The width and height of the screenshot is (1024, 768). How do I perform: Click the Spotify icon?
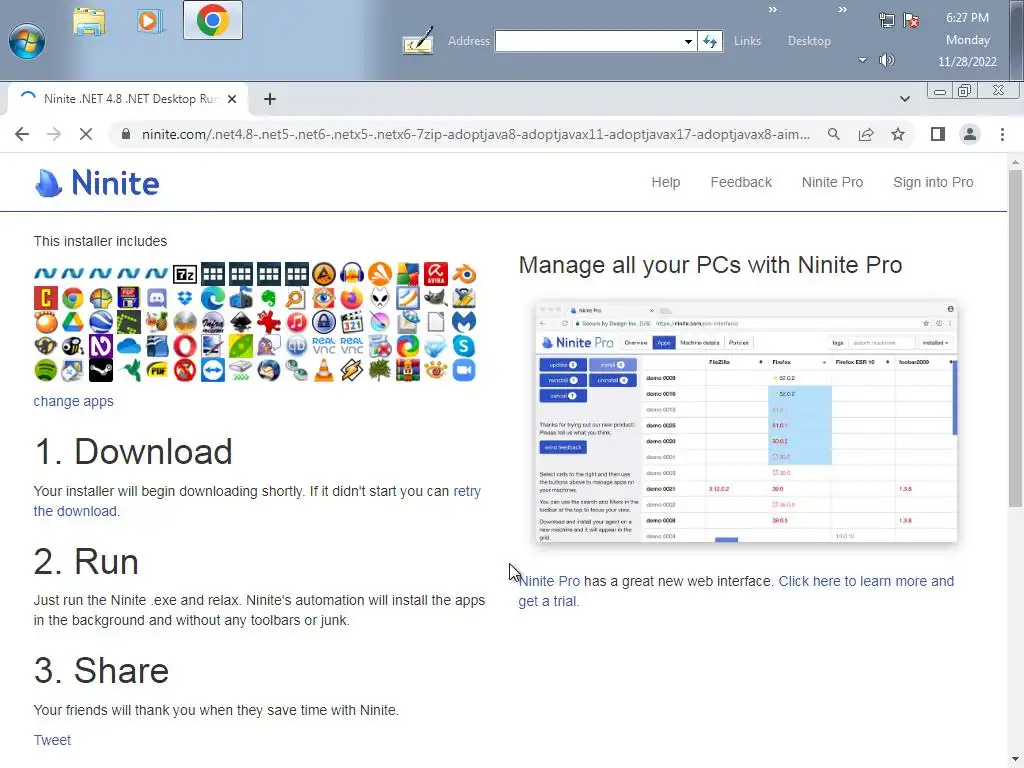[x=46, y=370]
